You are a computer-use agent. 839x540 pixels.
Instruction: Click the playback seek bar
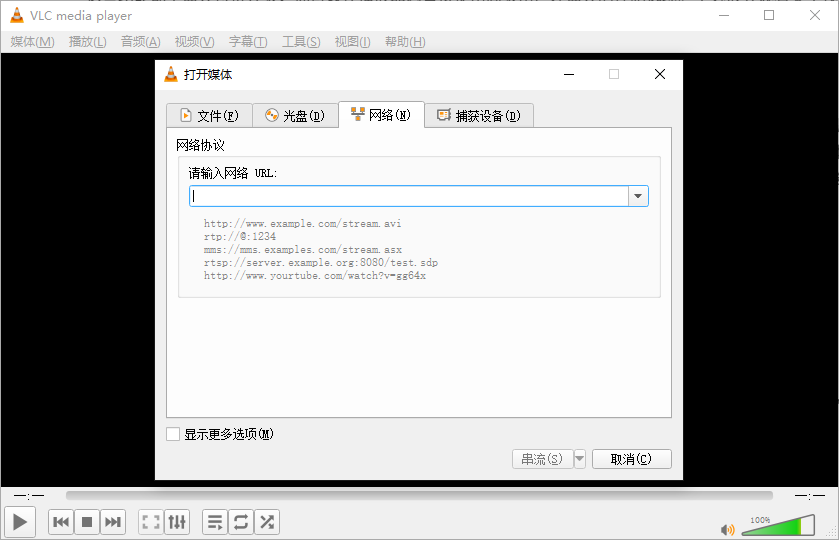tap(419, 496)
